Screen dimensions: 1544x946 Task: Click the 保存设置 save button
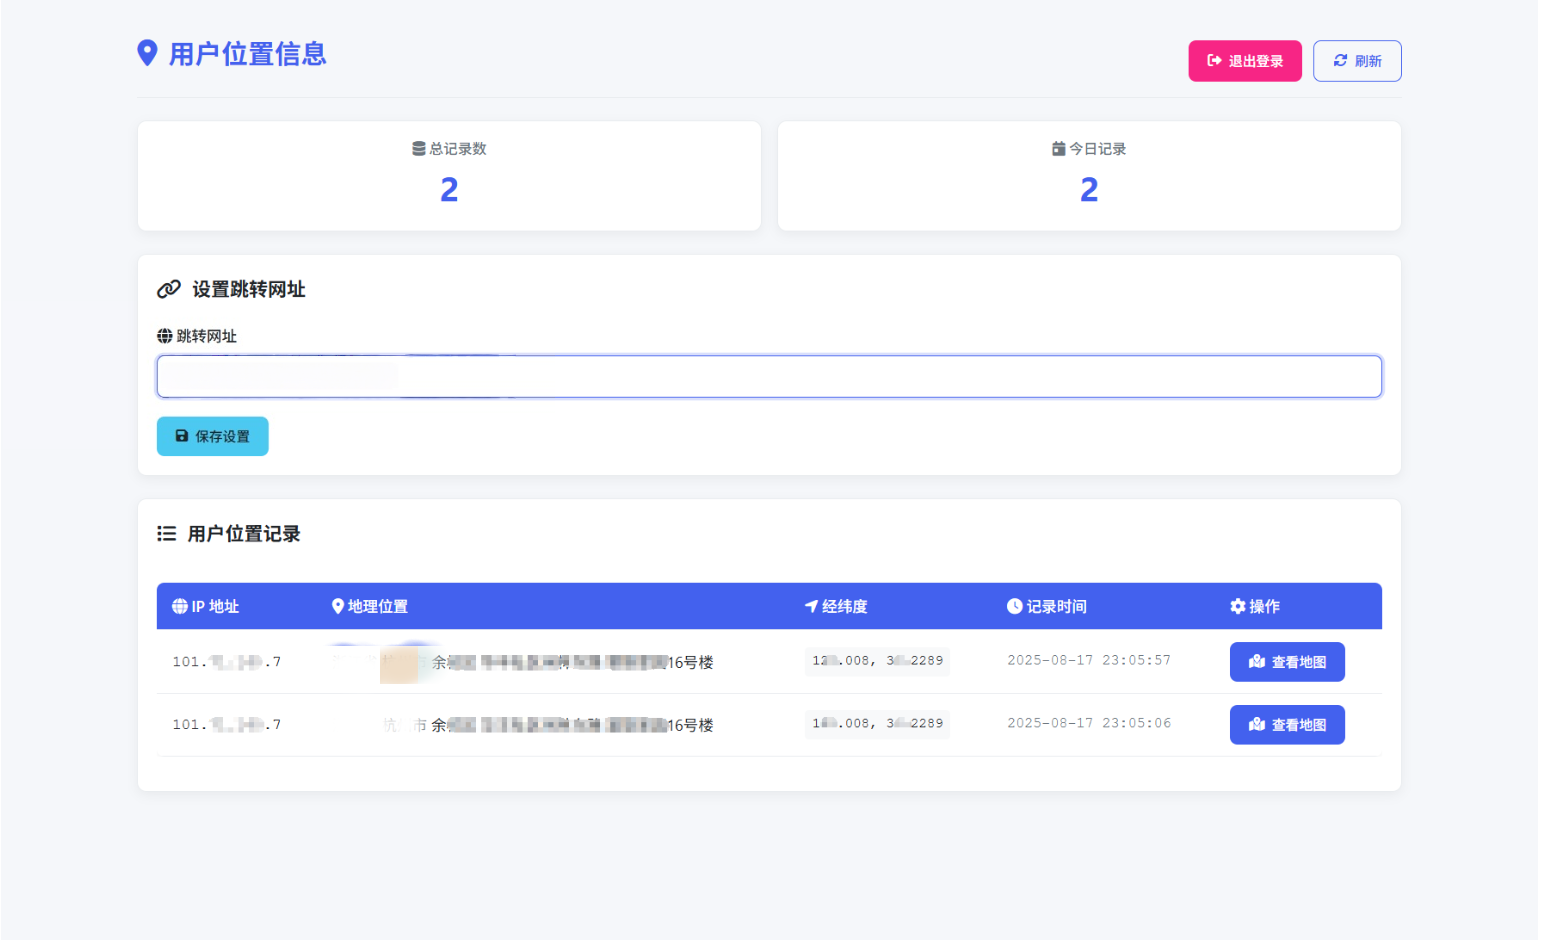pyautogui.click(x=212, y=436)
